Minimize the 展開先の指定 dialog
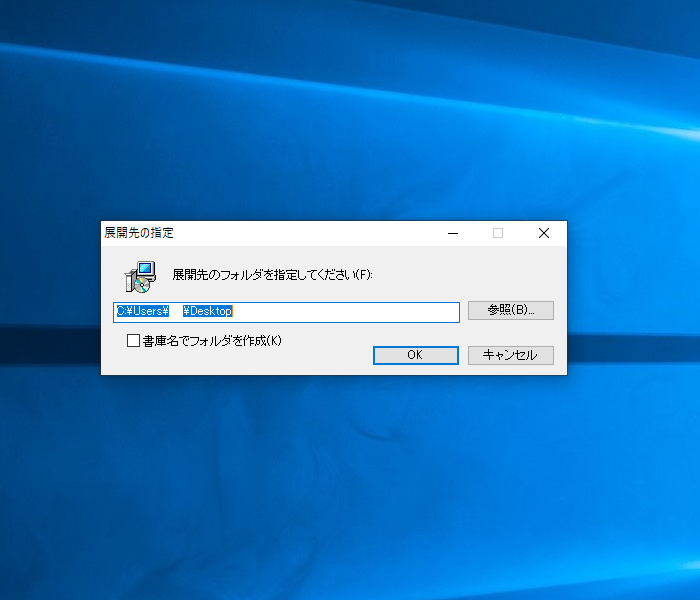The image size is (700, 600). click(x=453, y=233)
